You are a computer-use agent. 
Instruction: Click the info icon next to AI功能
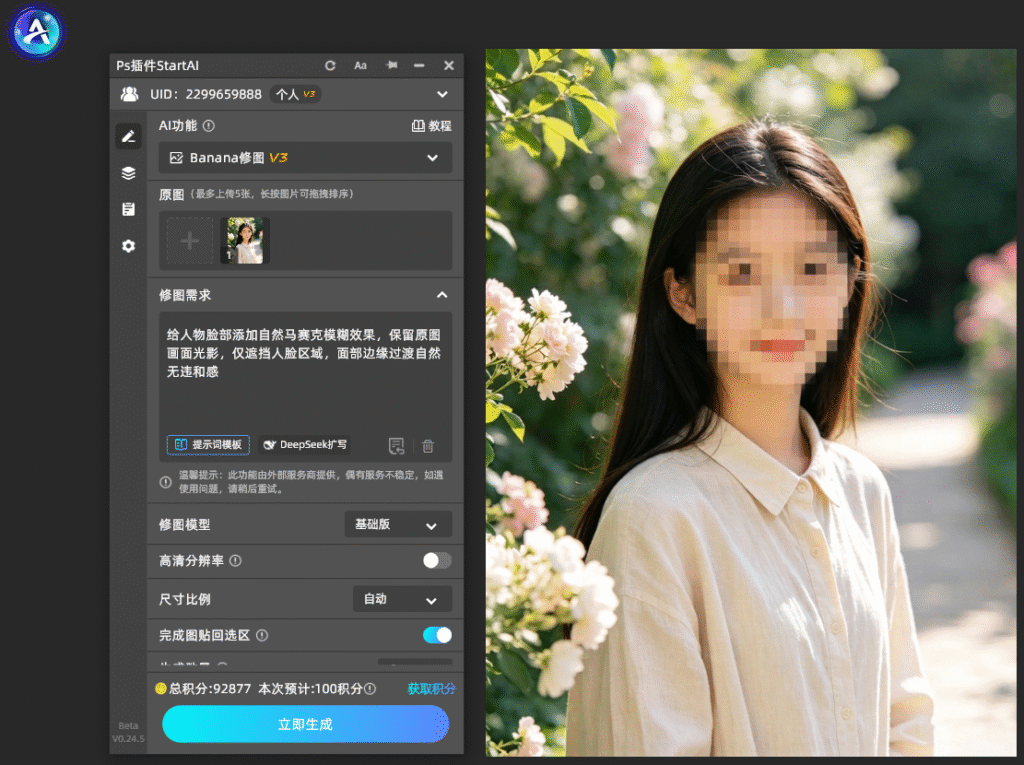coord(209,125)
